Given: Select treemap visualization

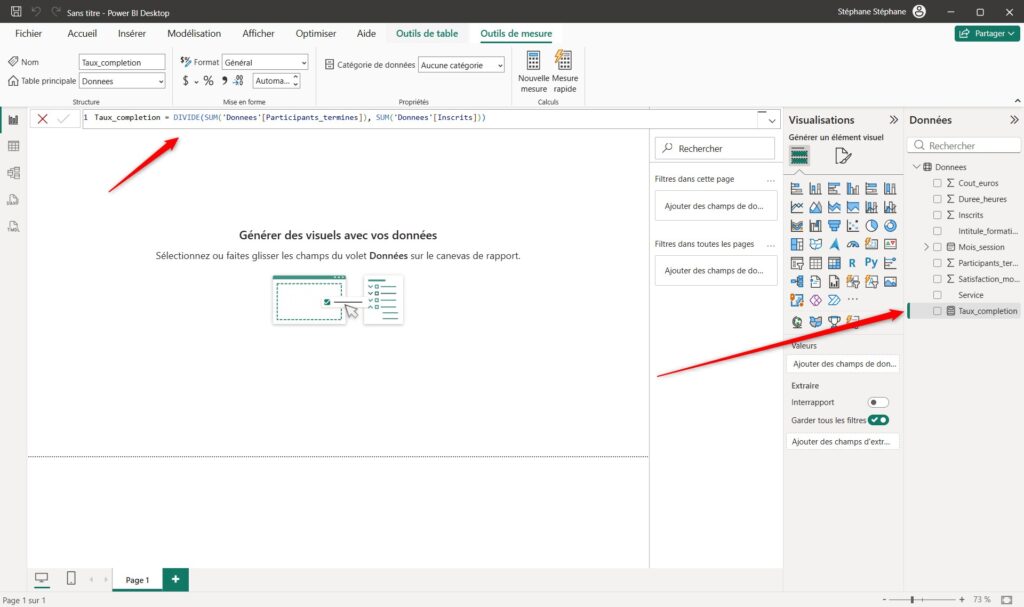Looking at the screenshot, I should pyautogui.click(x=797, y=244).
